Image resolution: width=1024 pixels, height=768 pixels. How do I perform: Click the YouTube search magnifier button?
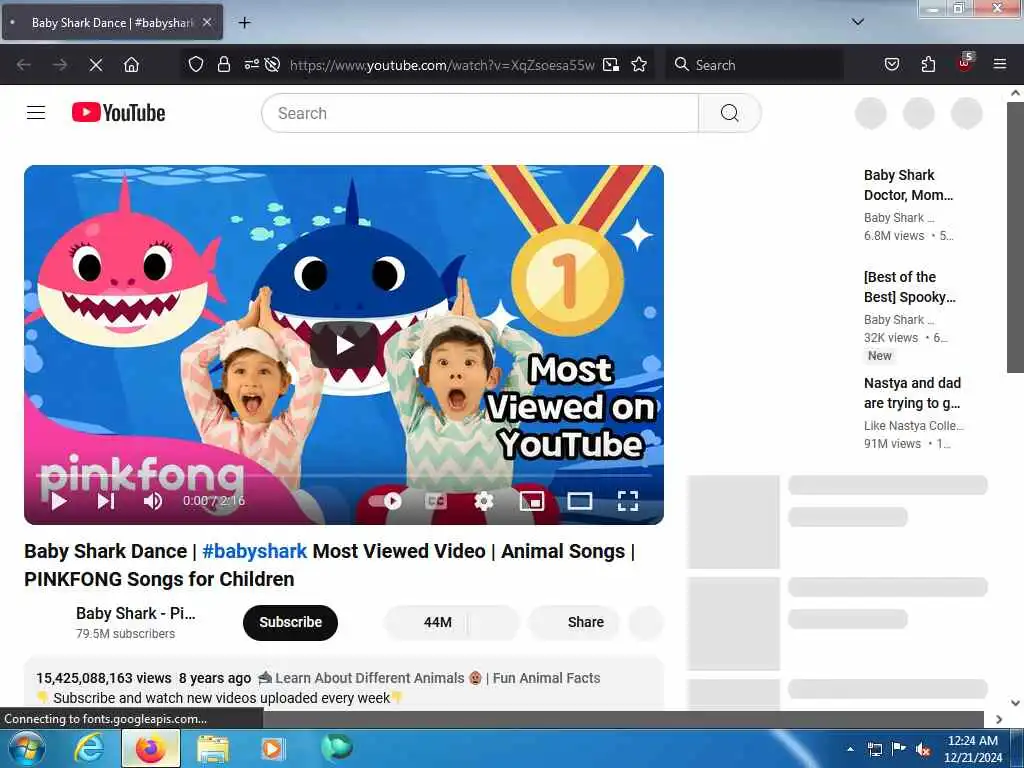(729, 113)
